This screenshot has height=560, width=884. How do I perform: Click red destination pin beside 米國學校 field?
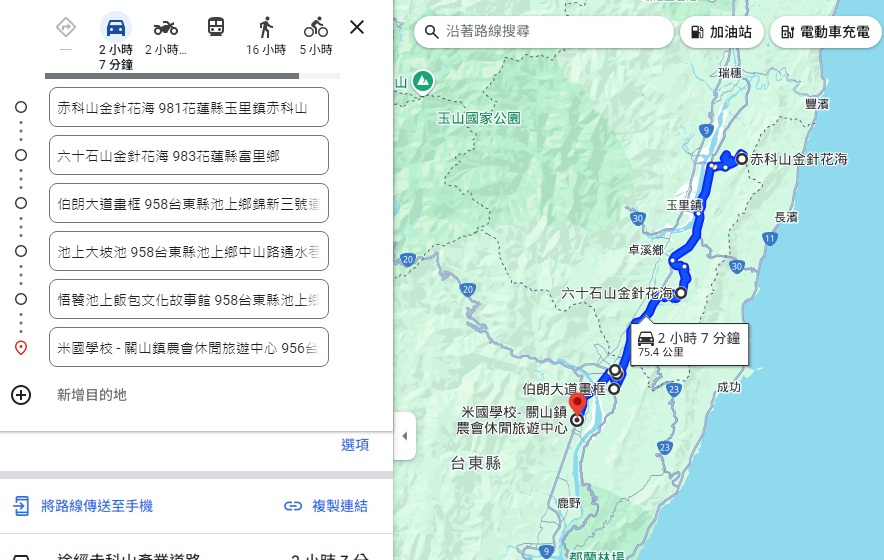click(21, 348)
